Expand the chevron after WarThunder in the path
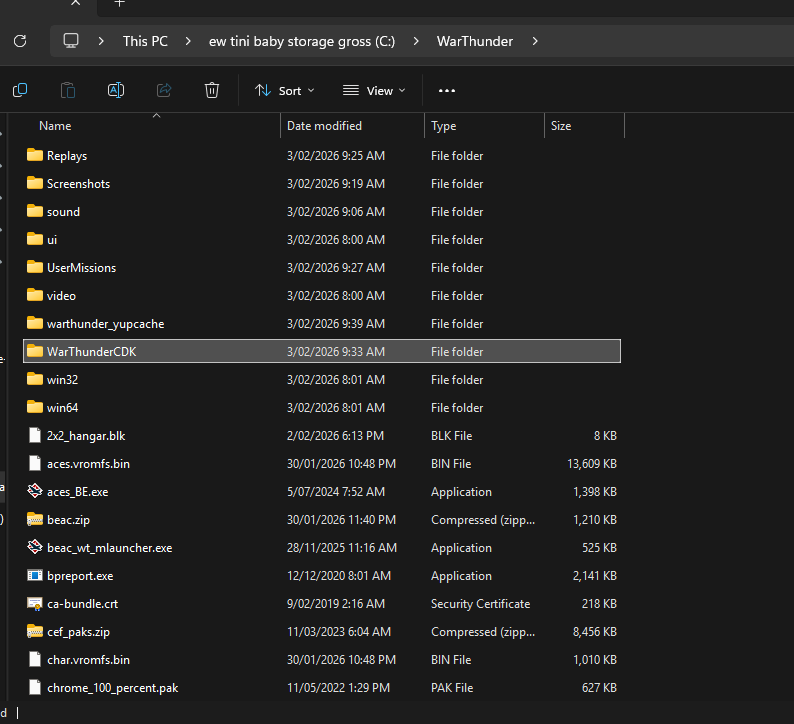 535,41
